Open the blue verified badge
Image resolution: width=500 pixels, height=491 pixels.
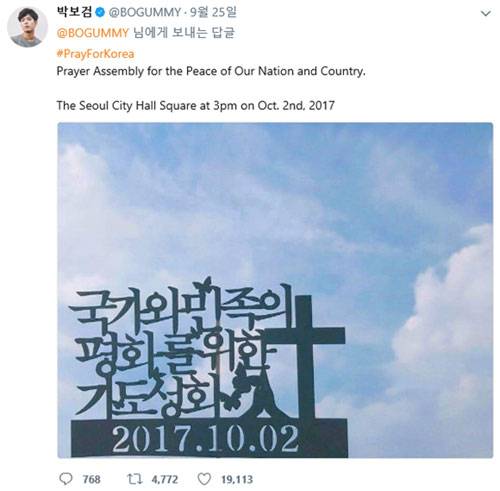point(100,13)
